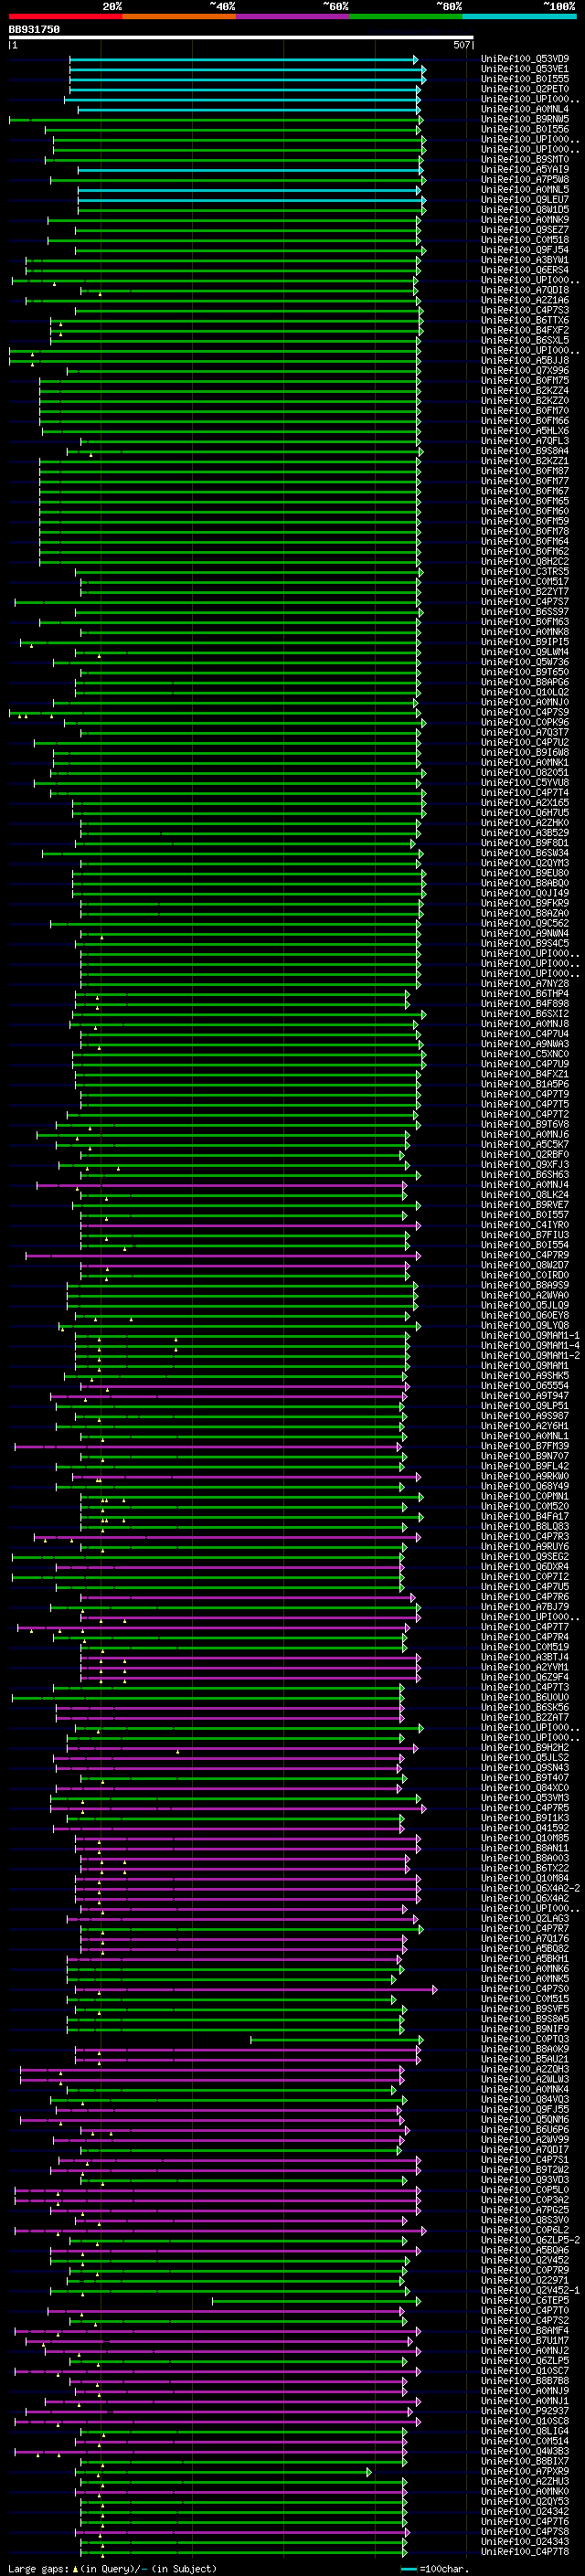Click label UniRef100_Q9MAM1-4
This screenshot has width=585, height=2576.
coord(530,1346)
